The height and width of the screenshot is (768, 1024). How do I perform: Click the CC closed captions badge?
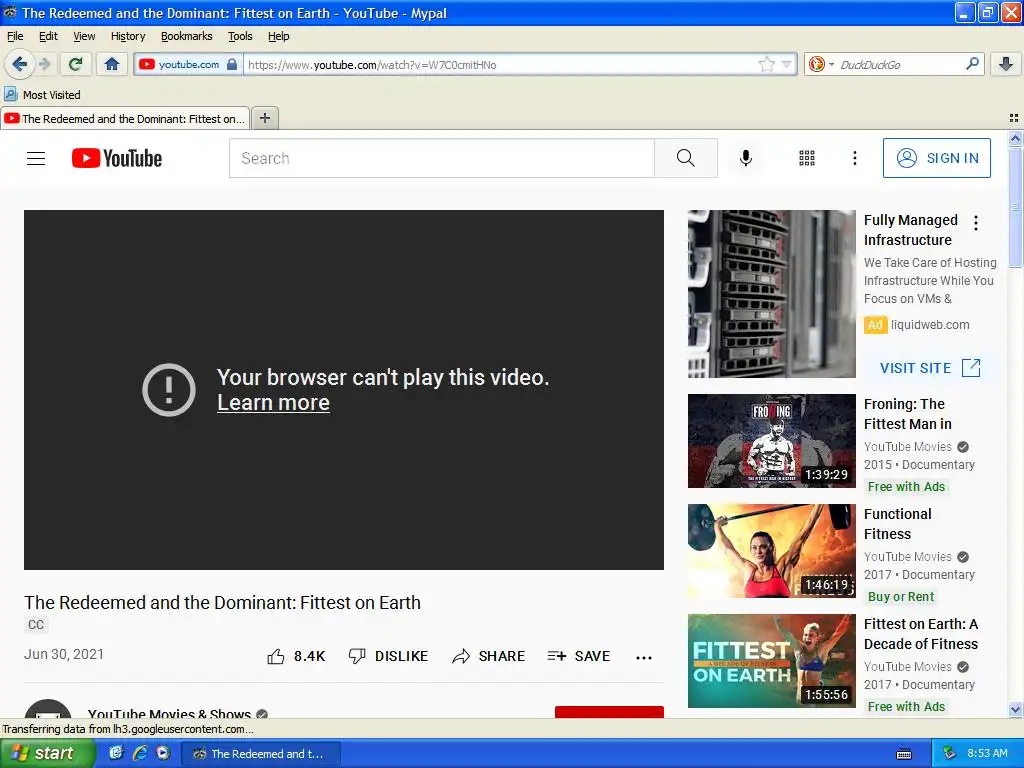click(36, 625)
